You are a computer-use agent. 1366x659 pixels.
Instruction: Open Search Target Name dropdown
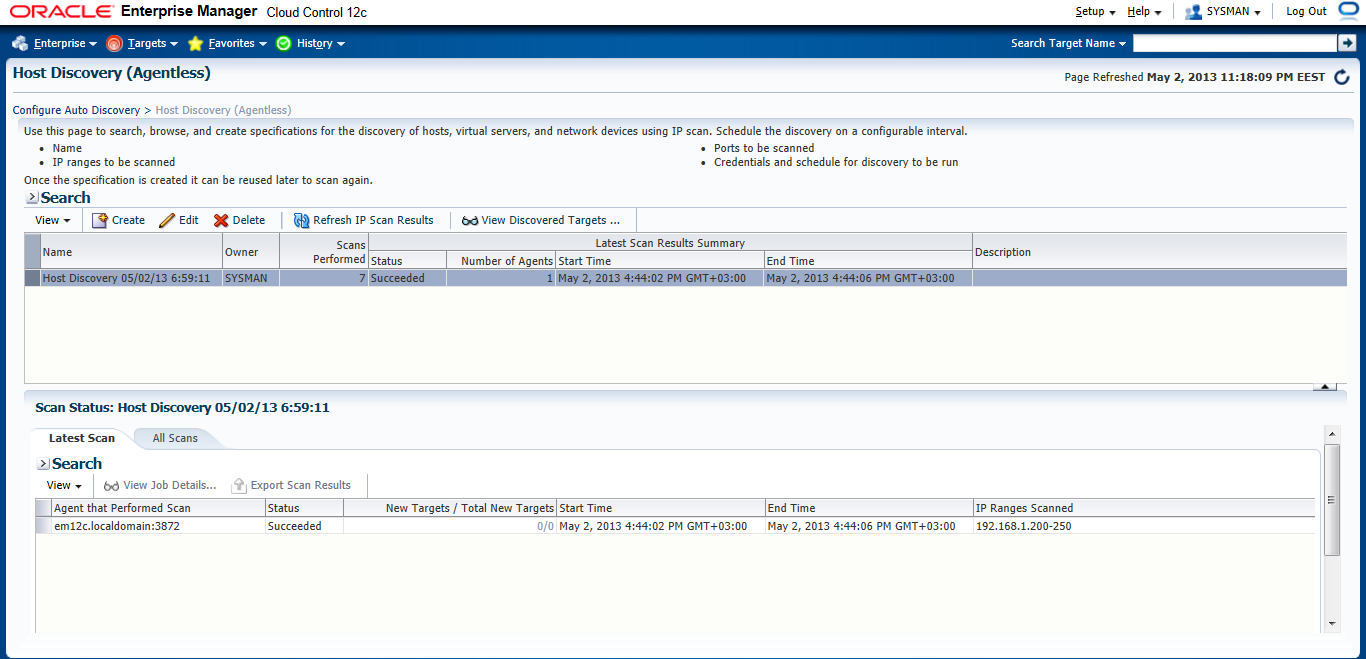1068,44
